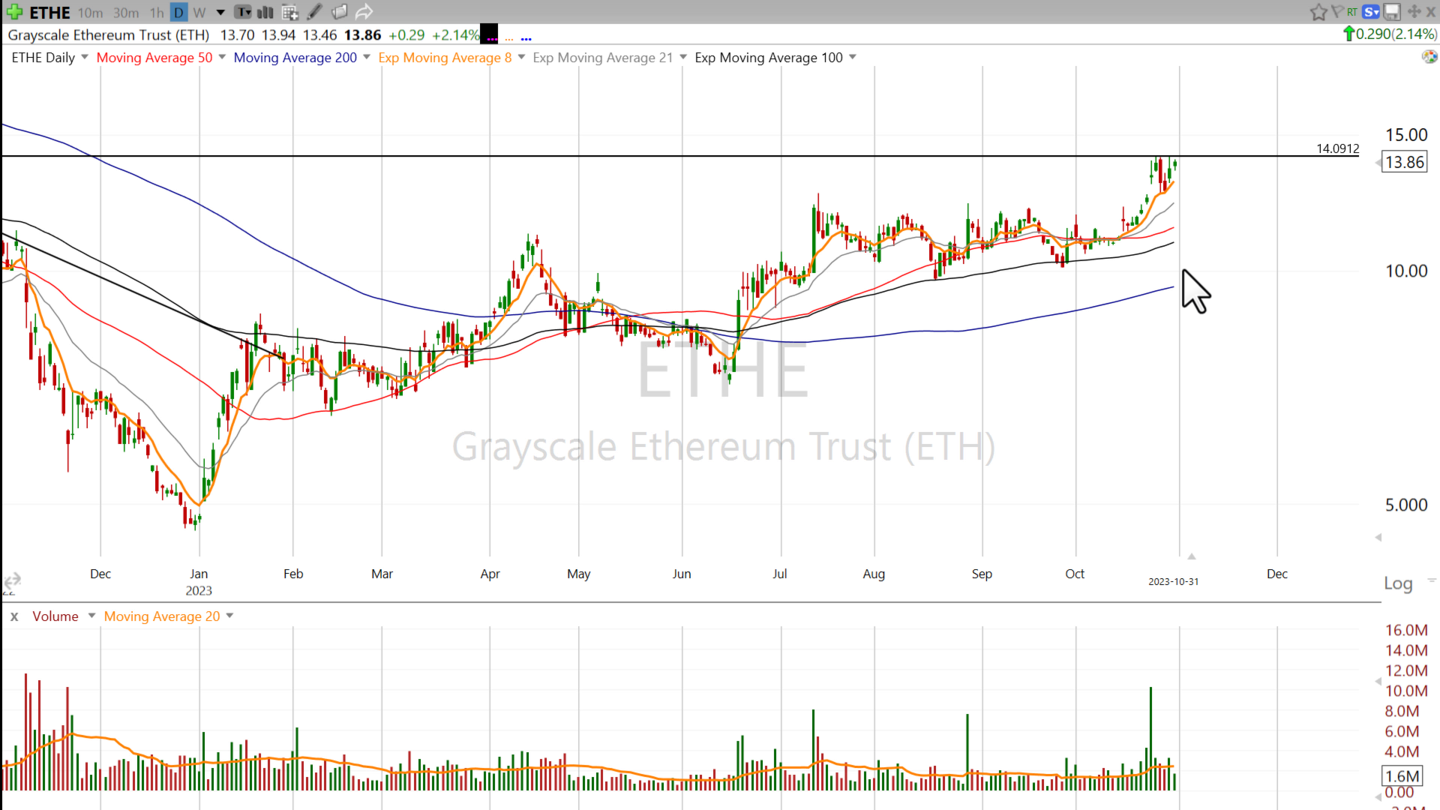Viewport: 1440px width, 810px height.
Task: Open the chart template (T) menu
Action: 243,13
